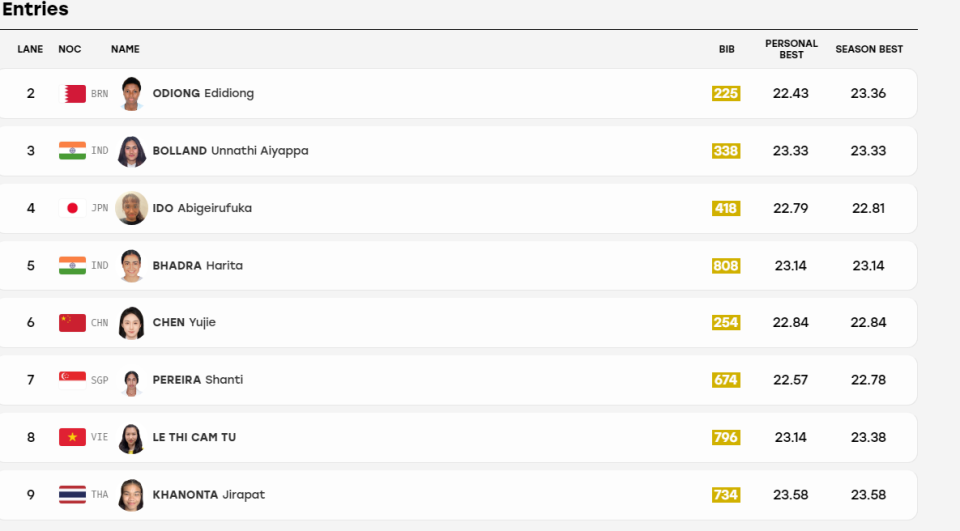Click personal best 22.43 for ODIONG
This screenshot has width=960, height=531.
point(790,93)
